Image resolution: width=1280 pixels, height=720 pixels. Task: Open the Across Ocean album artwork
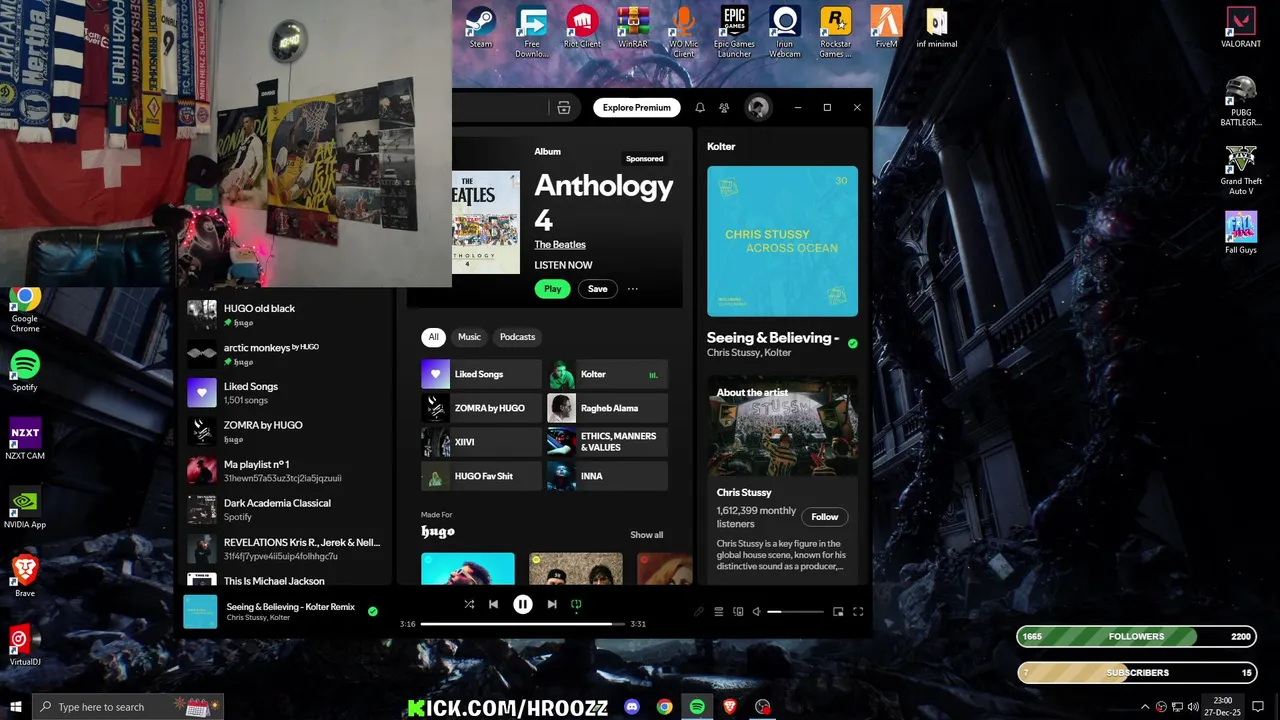point(782,241)
